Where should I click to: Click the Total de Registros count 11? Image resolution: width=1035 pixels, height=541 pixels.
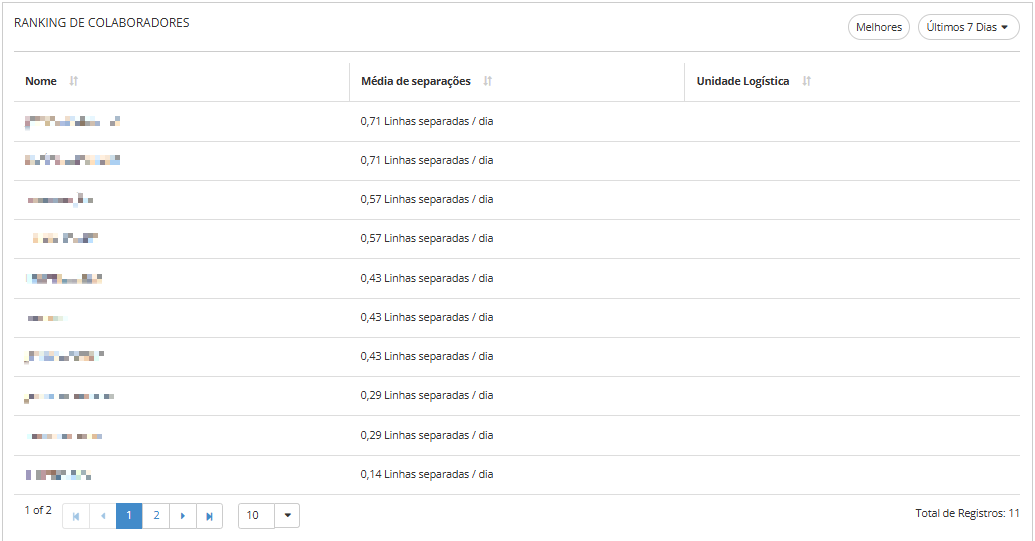(1014, 513)
